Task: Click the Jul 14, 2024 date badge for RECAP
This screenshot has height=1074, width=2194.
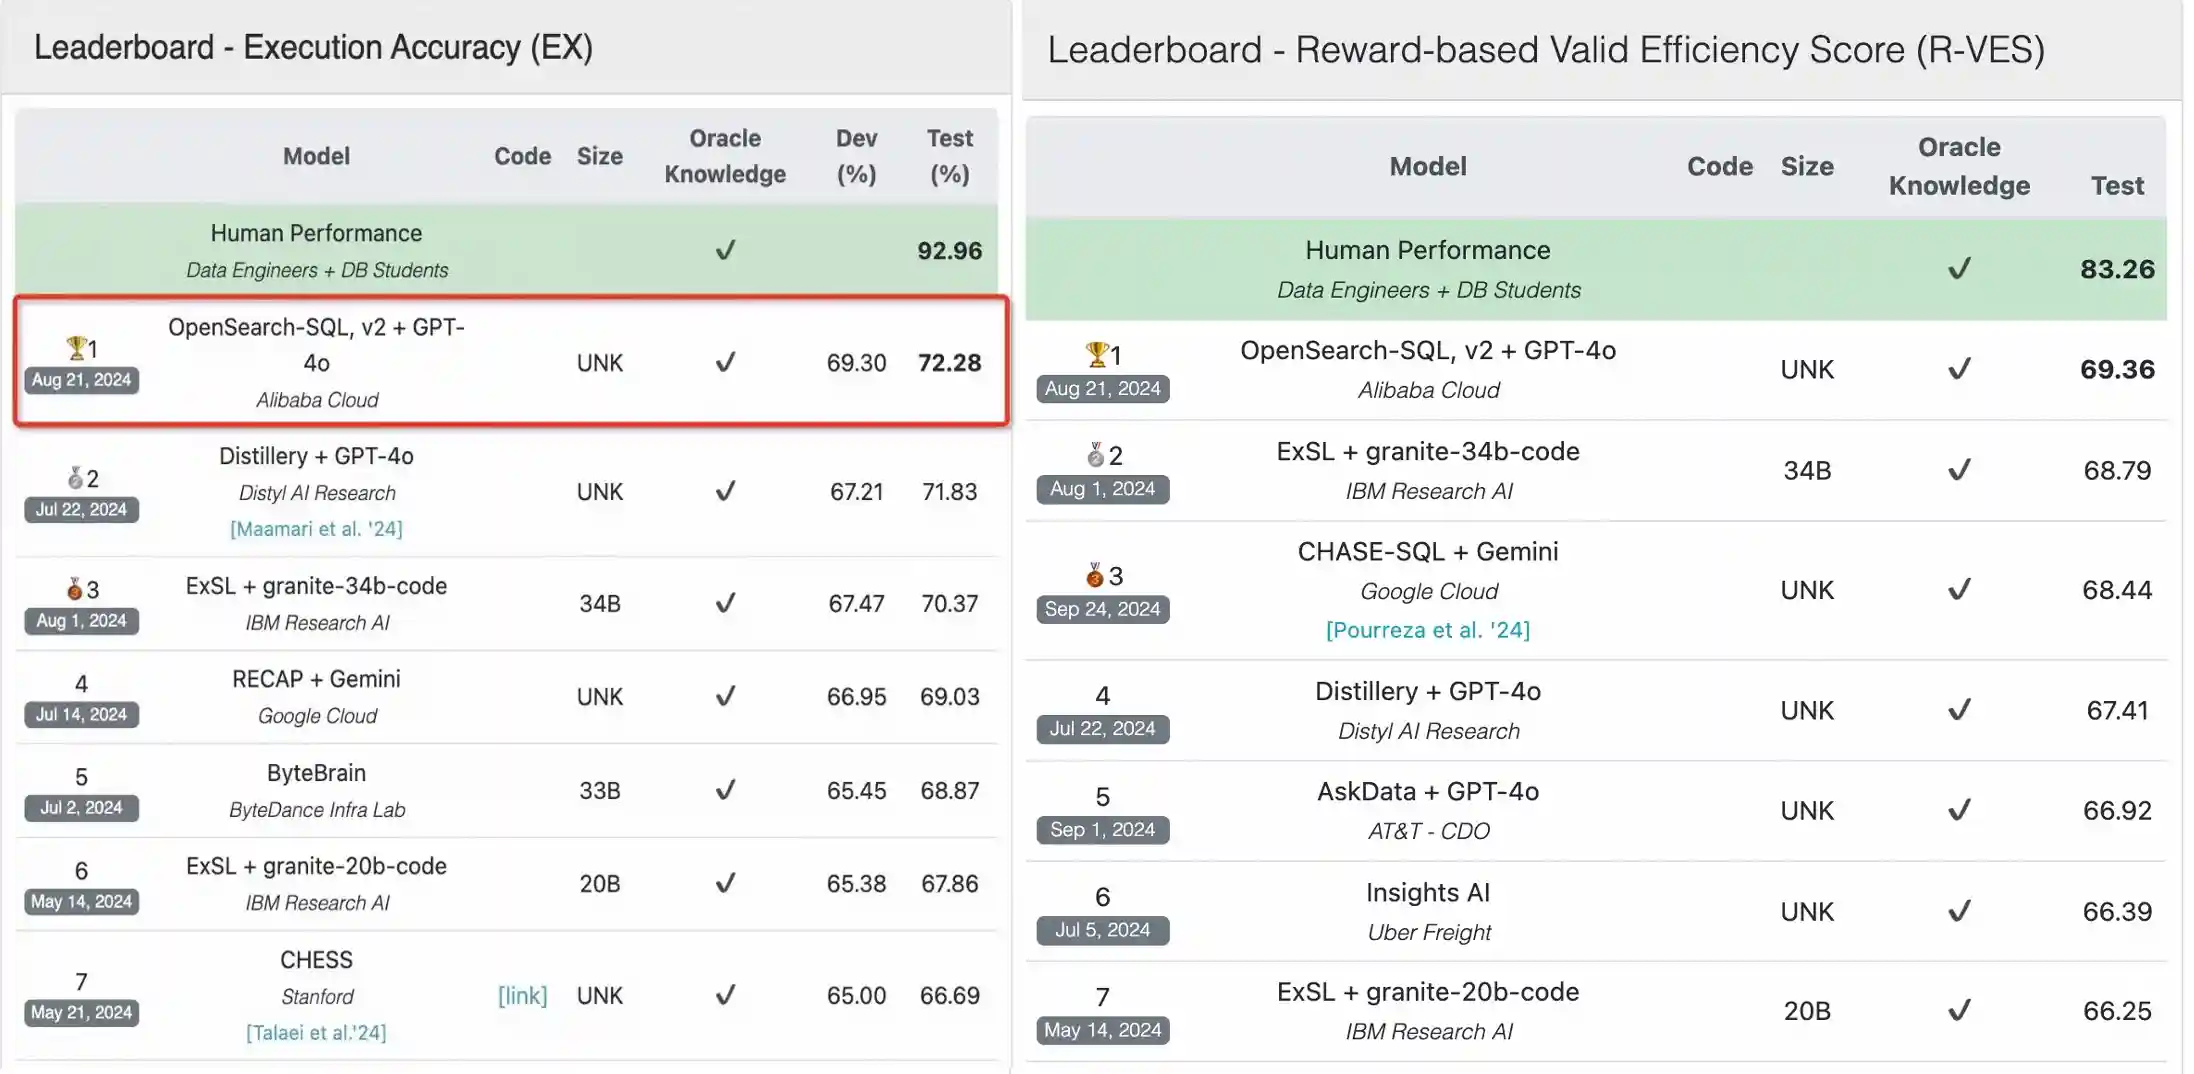Action: [81, 714]
